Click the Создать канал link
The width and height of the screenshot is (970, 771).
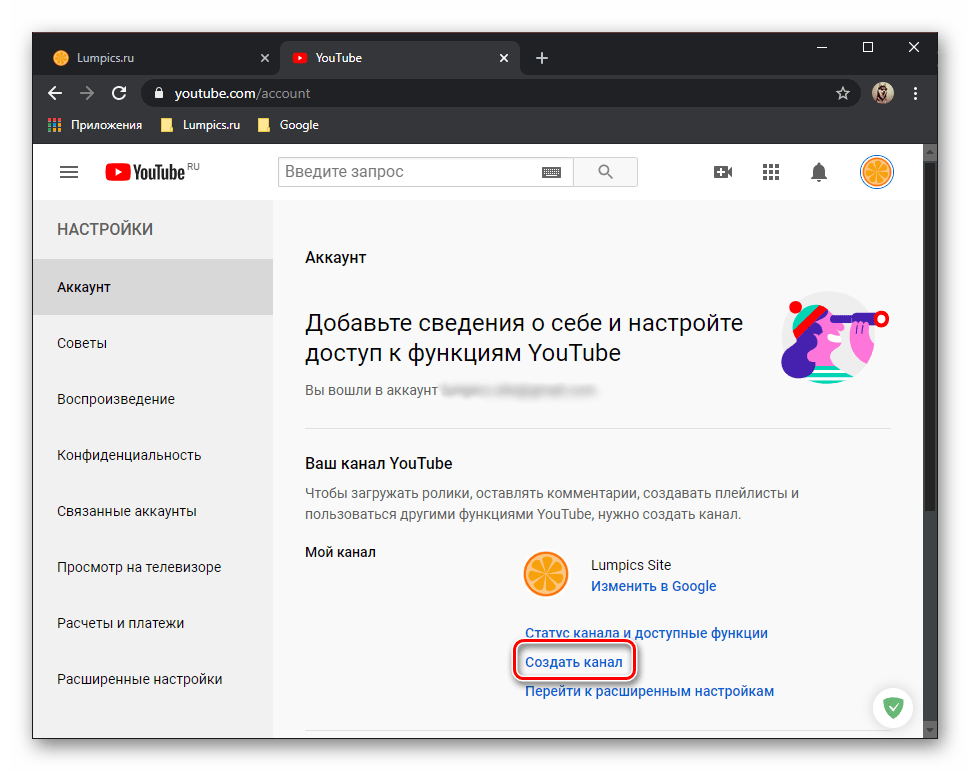point(573,662)
